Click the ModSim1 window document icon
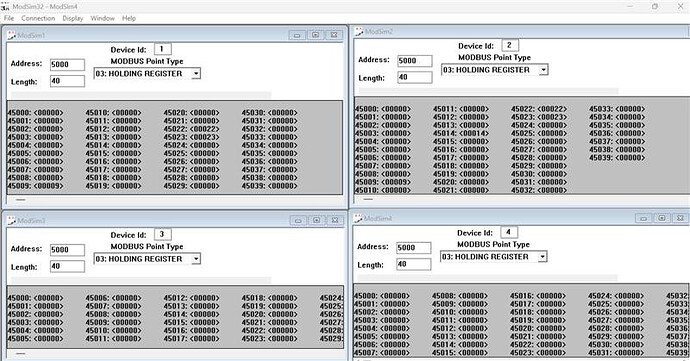The height and width of the screenshot is (361, 690). (11, 35)
